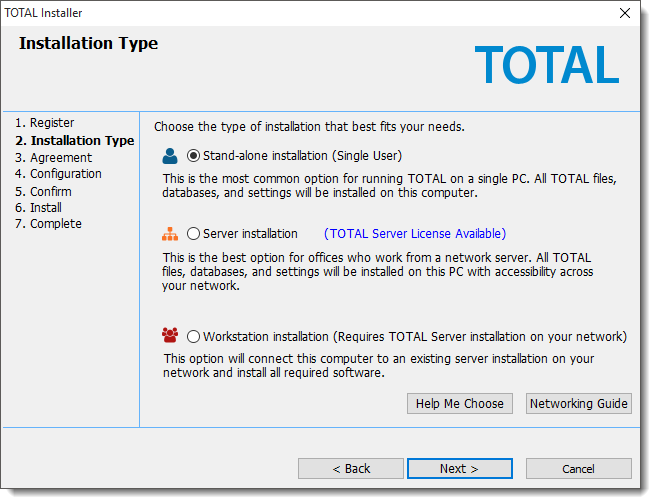Click the Installation Type page heading
The width and height of the screenshot is (650, 498).
[88, 44]
